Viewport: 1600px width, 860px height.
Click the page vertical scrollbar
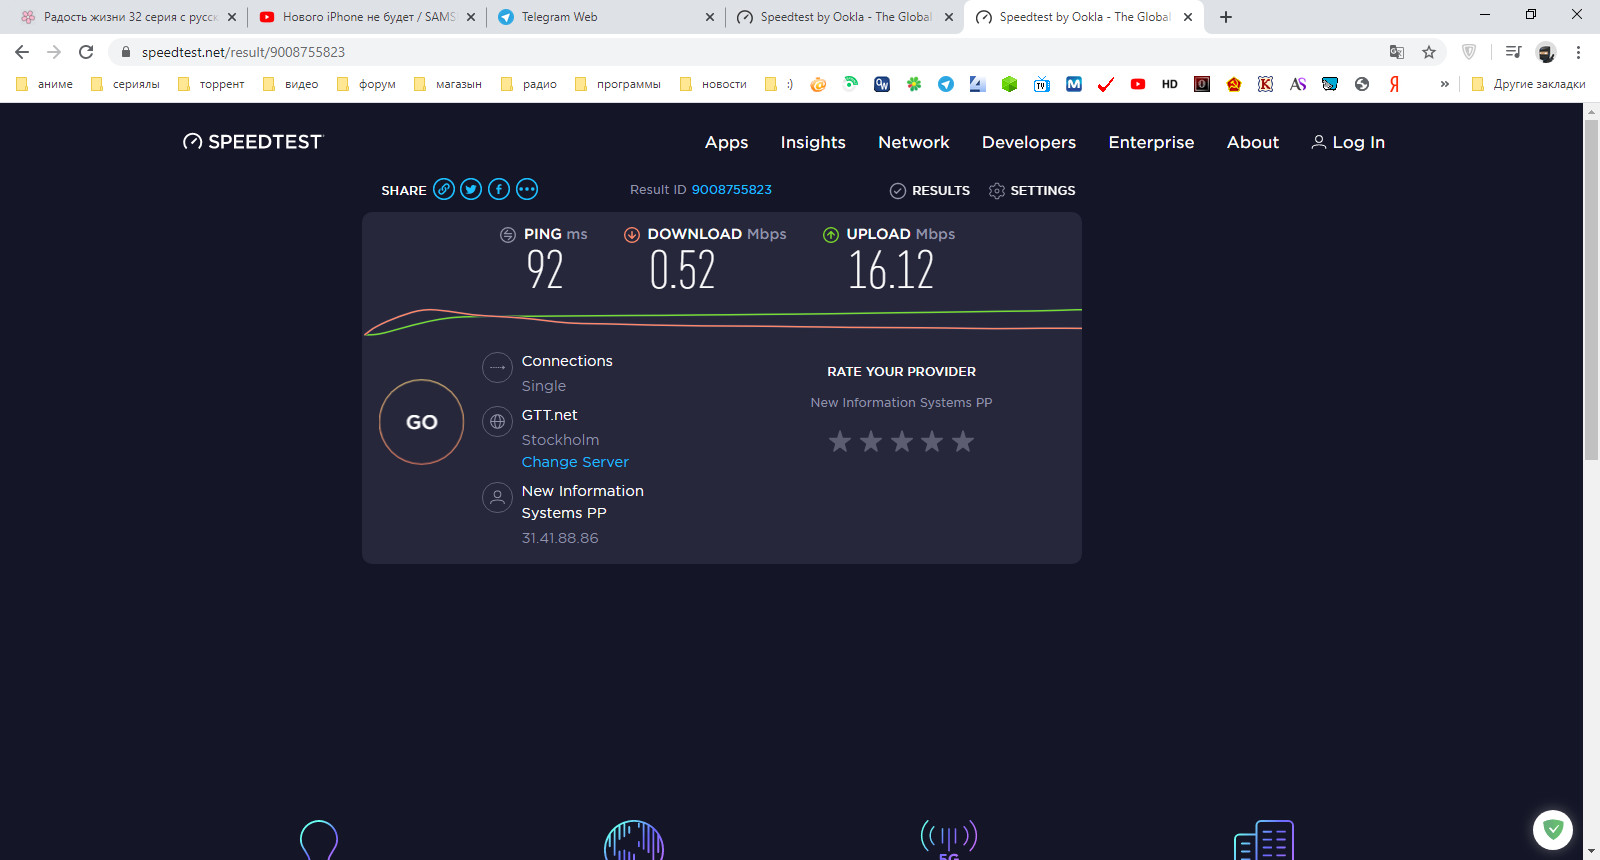[1591, 290]
